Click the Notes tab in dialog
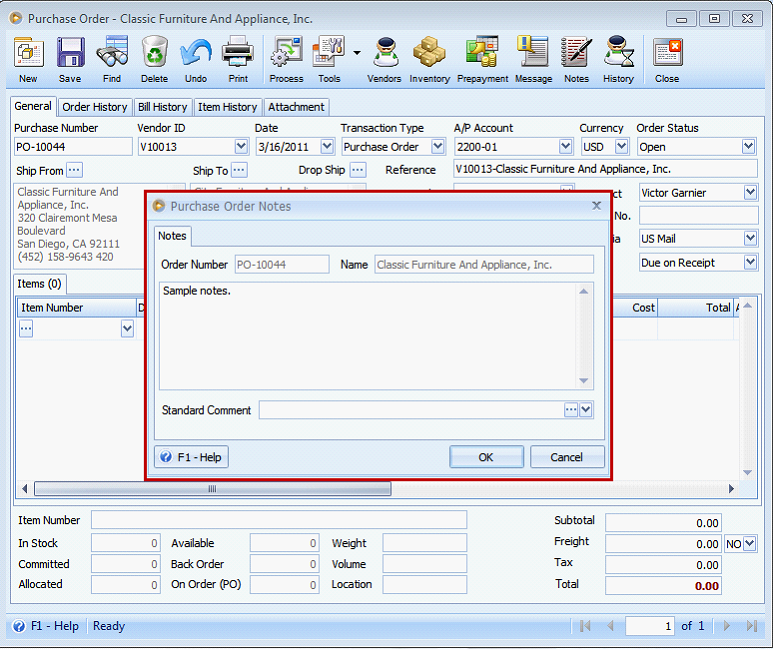774x650 pixels. coord(172,236)
